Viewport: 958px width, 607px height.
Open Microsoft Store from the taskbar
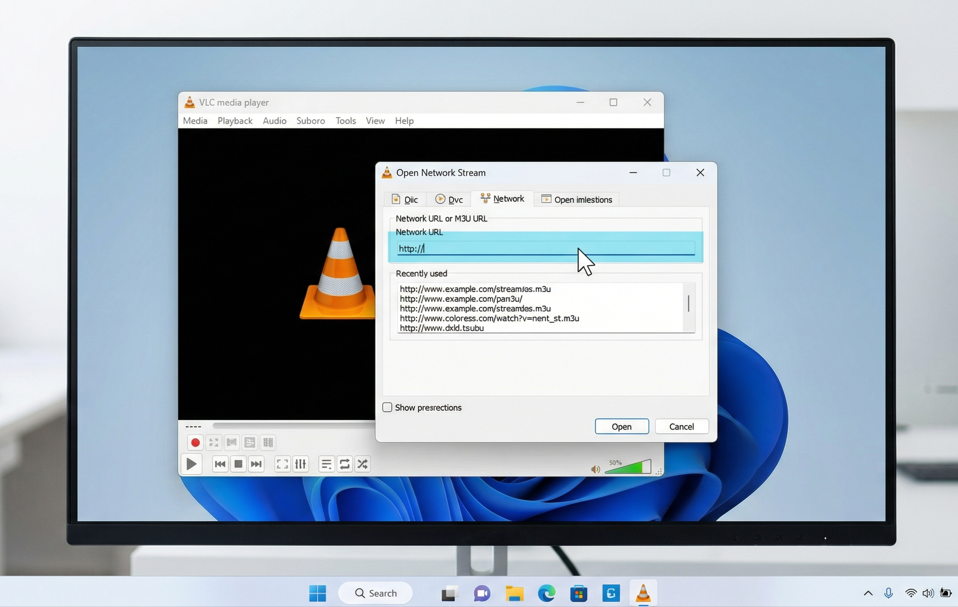[579, 593]
